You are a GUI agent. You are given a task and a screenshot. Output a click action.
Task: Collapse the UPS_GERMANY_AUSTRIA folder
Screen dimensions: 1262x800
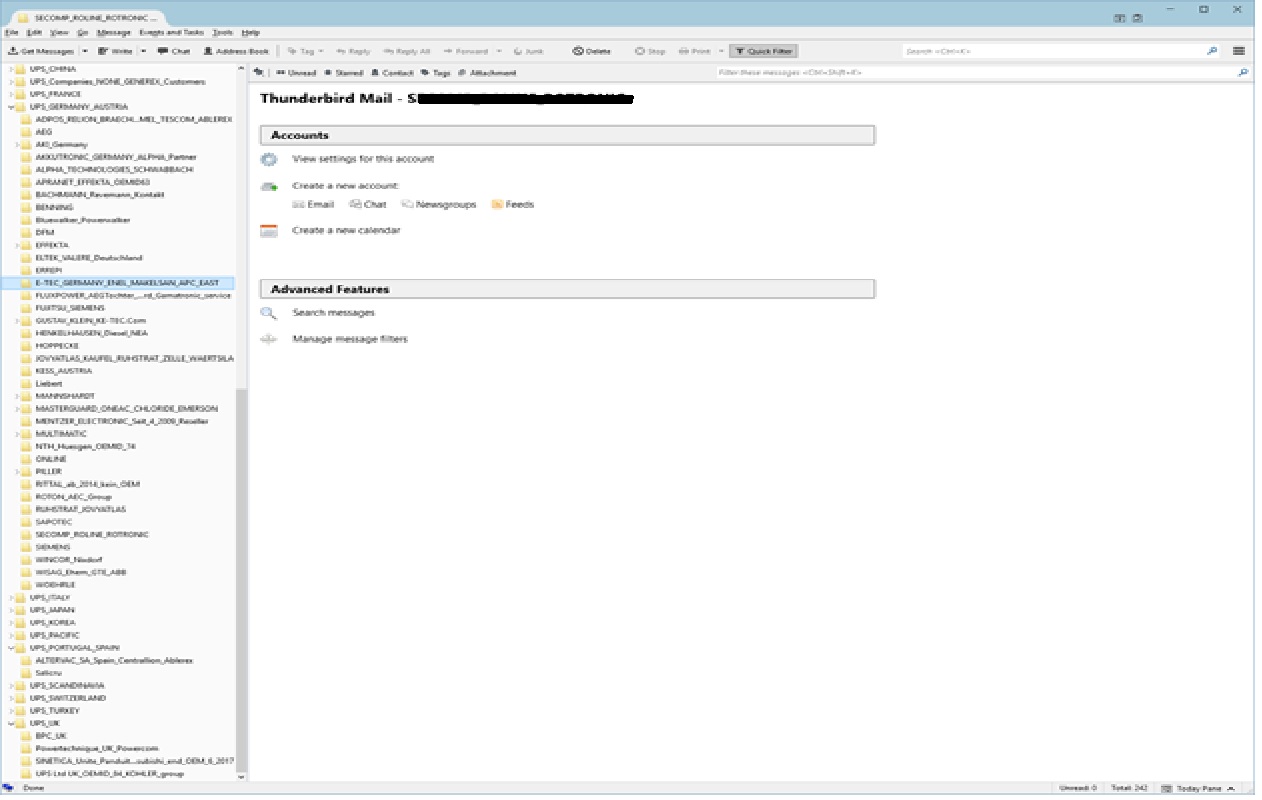11,106
